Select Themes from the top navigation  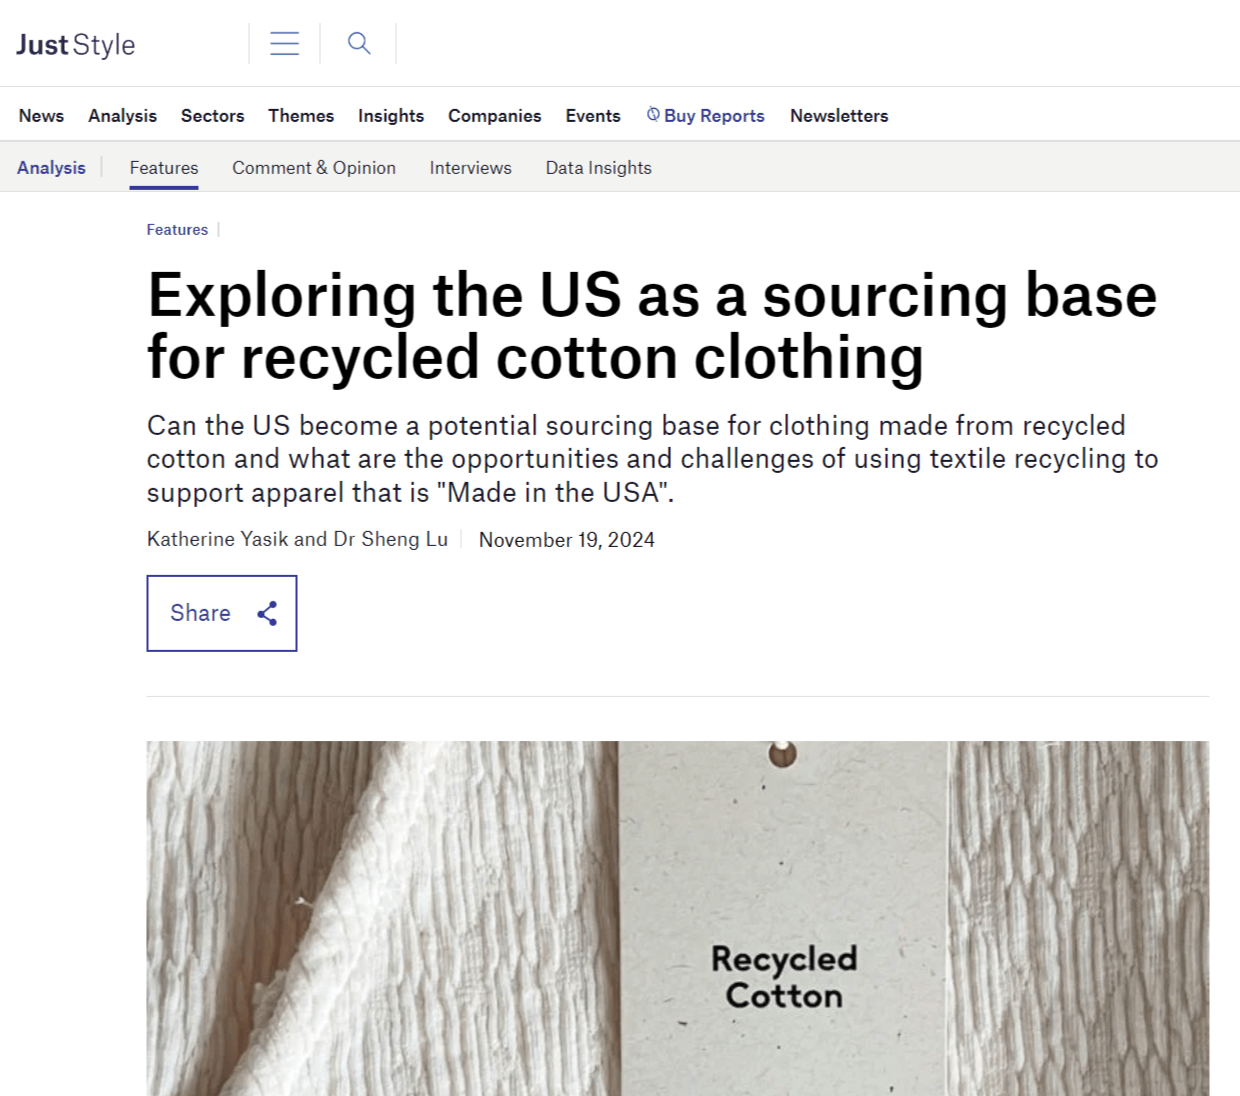pyautogui.click(x=301, y=116)
